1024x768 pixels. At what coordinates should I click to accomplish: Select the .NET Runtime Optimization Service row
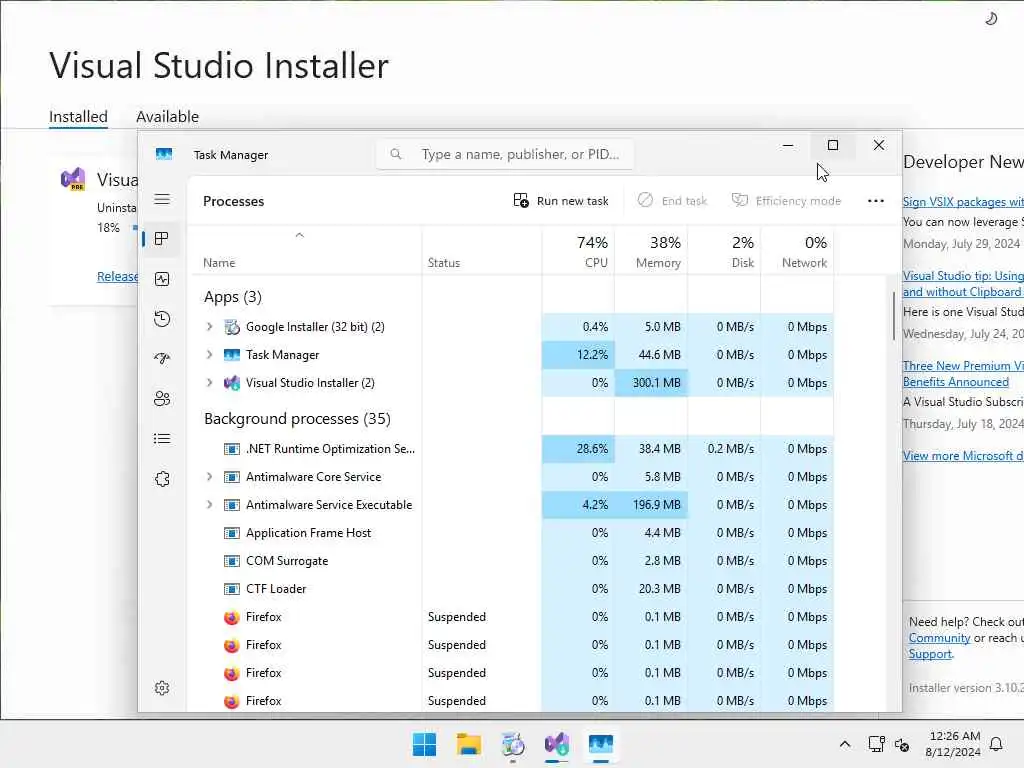click(x=513, y=449)
